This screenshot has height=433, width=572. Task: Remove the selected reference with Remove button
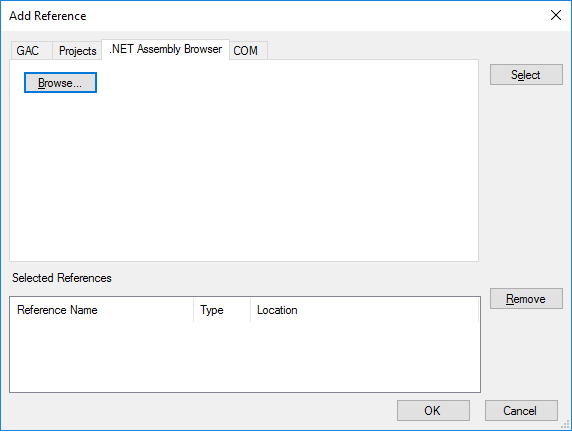pyautogui.click(x=526, y=299)
